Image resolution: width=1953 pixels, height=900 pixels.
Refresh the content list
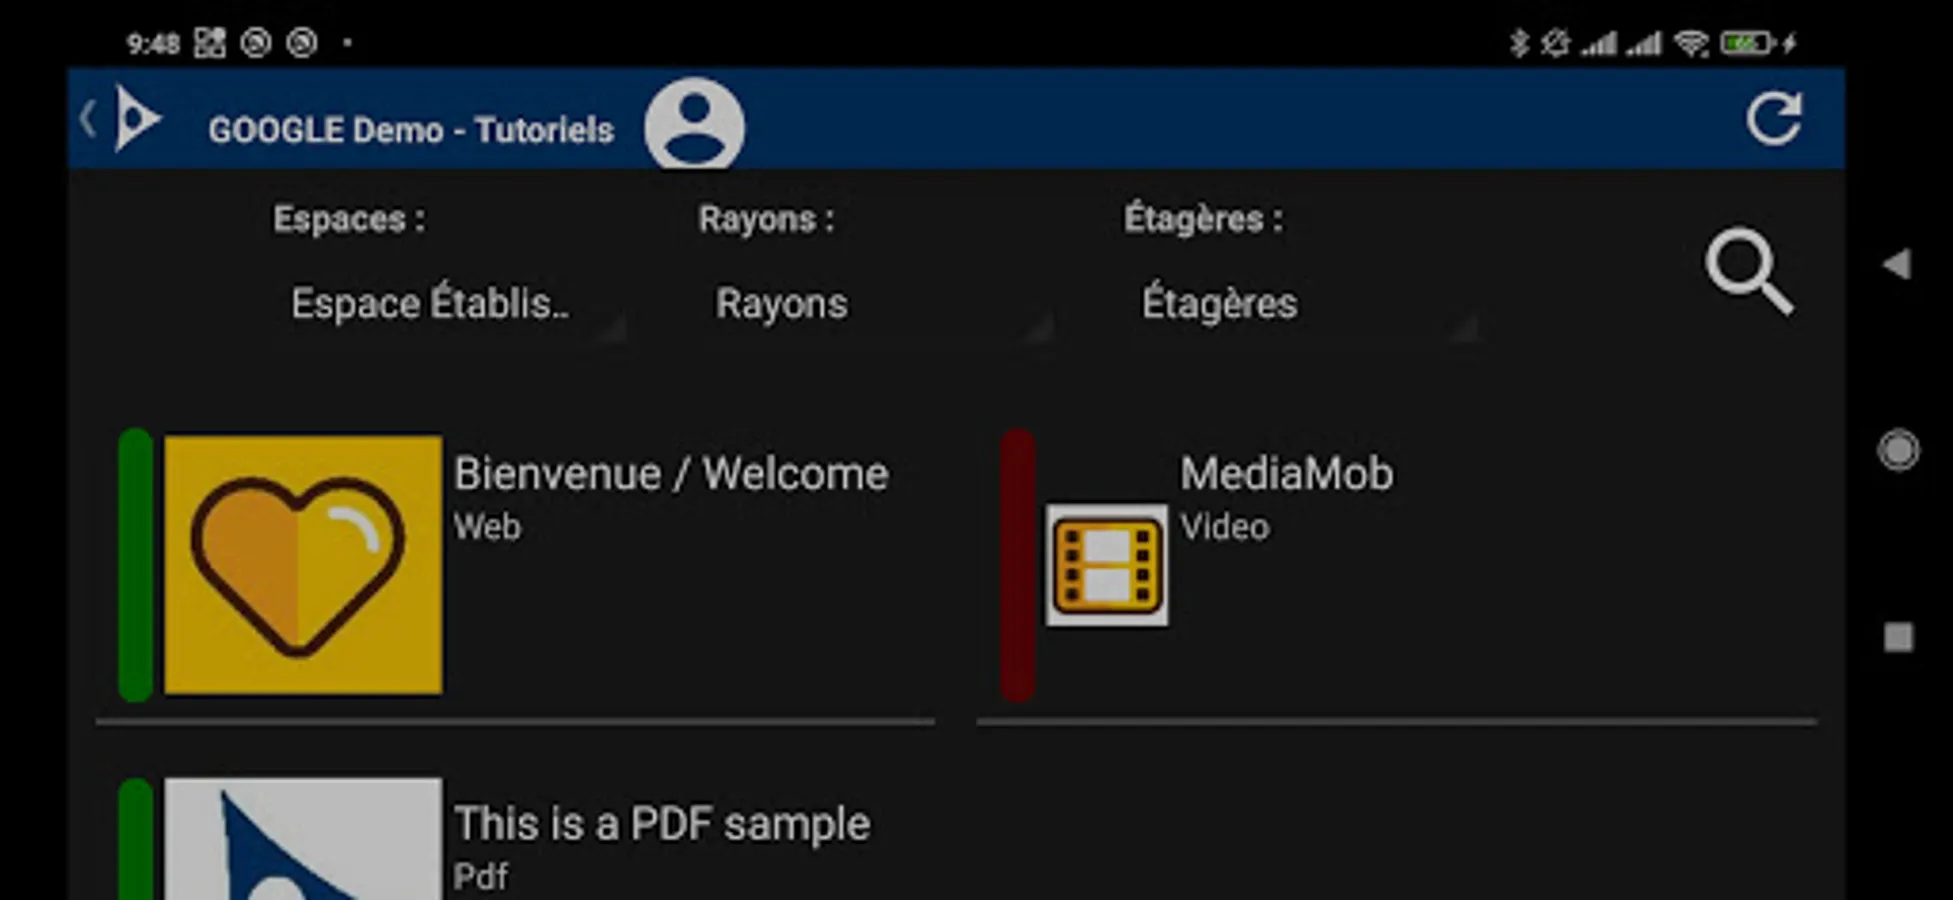click(1774, 119)
